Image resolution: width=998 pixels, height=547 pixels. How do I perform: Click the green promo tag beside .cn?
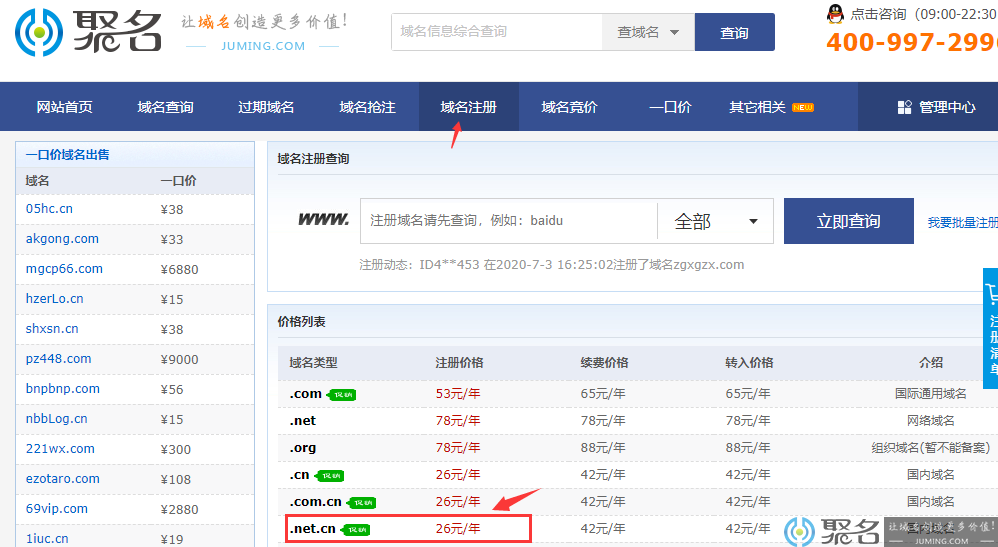pos(329,476)
